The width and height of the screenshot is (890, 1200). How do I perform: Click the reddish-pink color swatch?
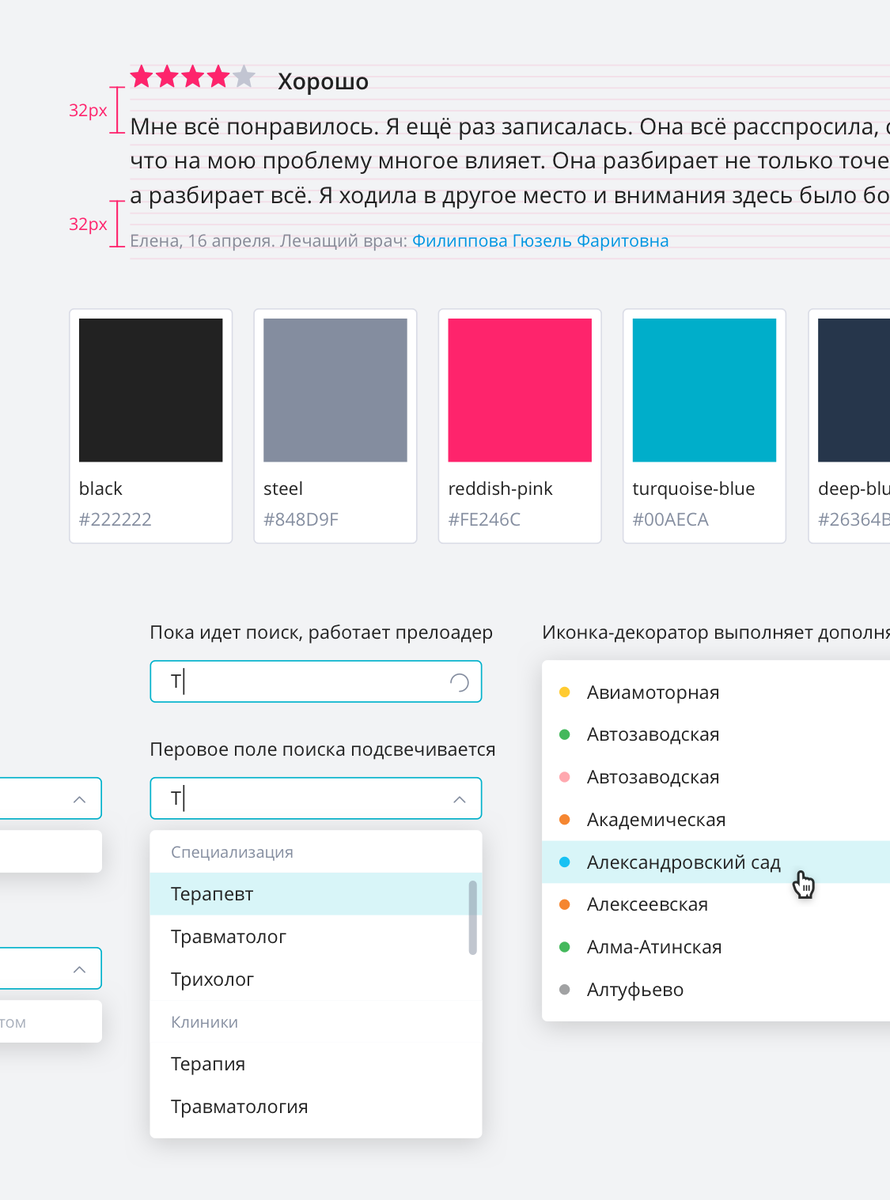(x=520, y=390)
